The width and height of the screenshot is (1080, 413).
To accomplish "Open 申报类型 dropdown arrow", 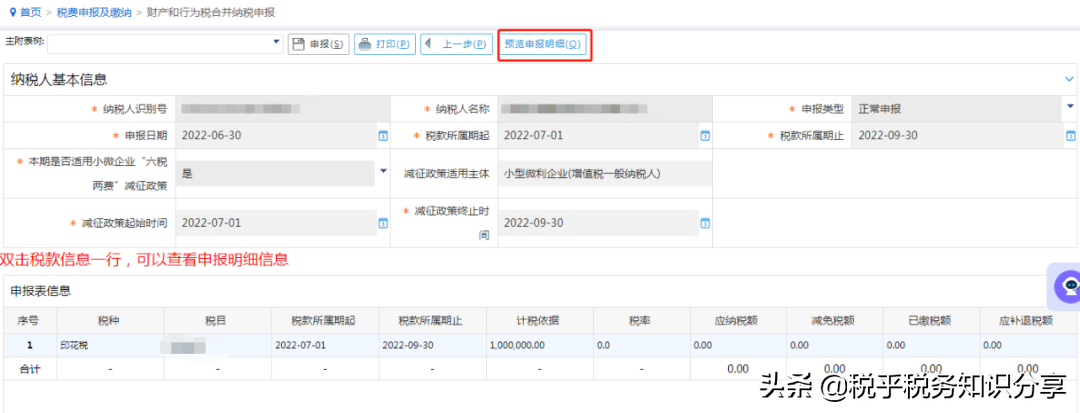I will point(1070,106).
